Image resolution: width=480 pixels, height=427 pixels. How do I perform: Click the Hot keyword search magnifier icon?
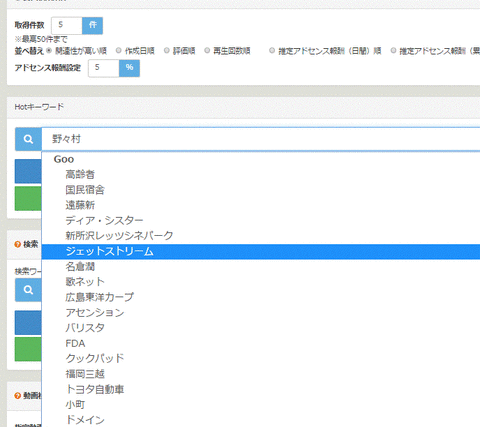coord(28,139)
